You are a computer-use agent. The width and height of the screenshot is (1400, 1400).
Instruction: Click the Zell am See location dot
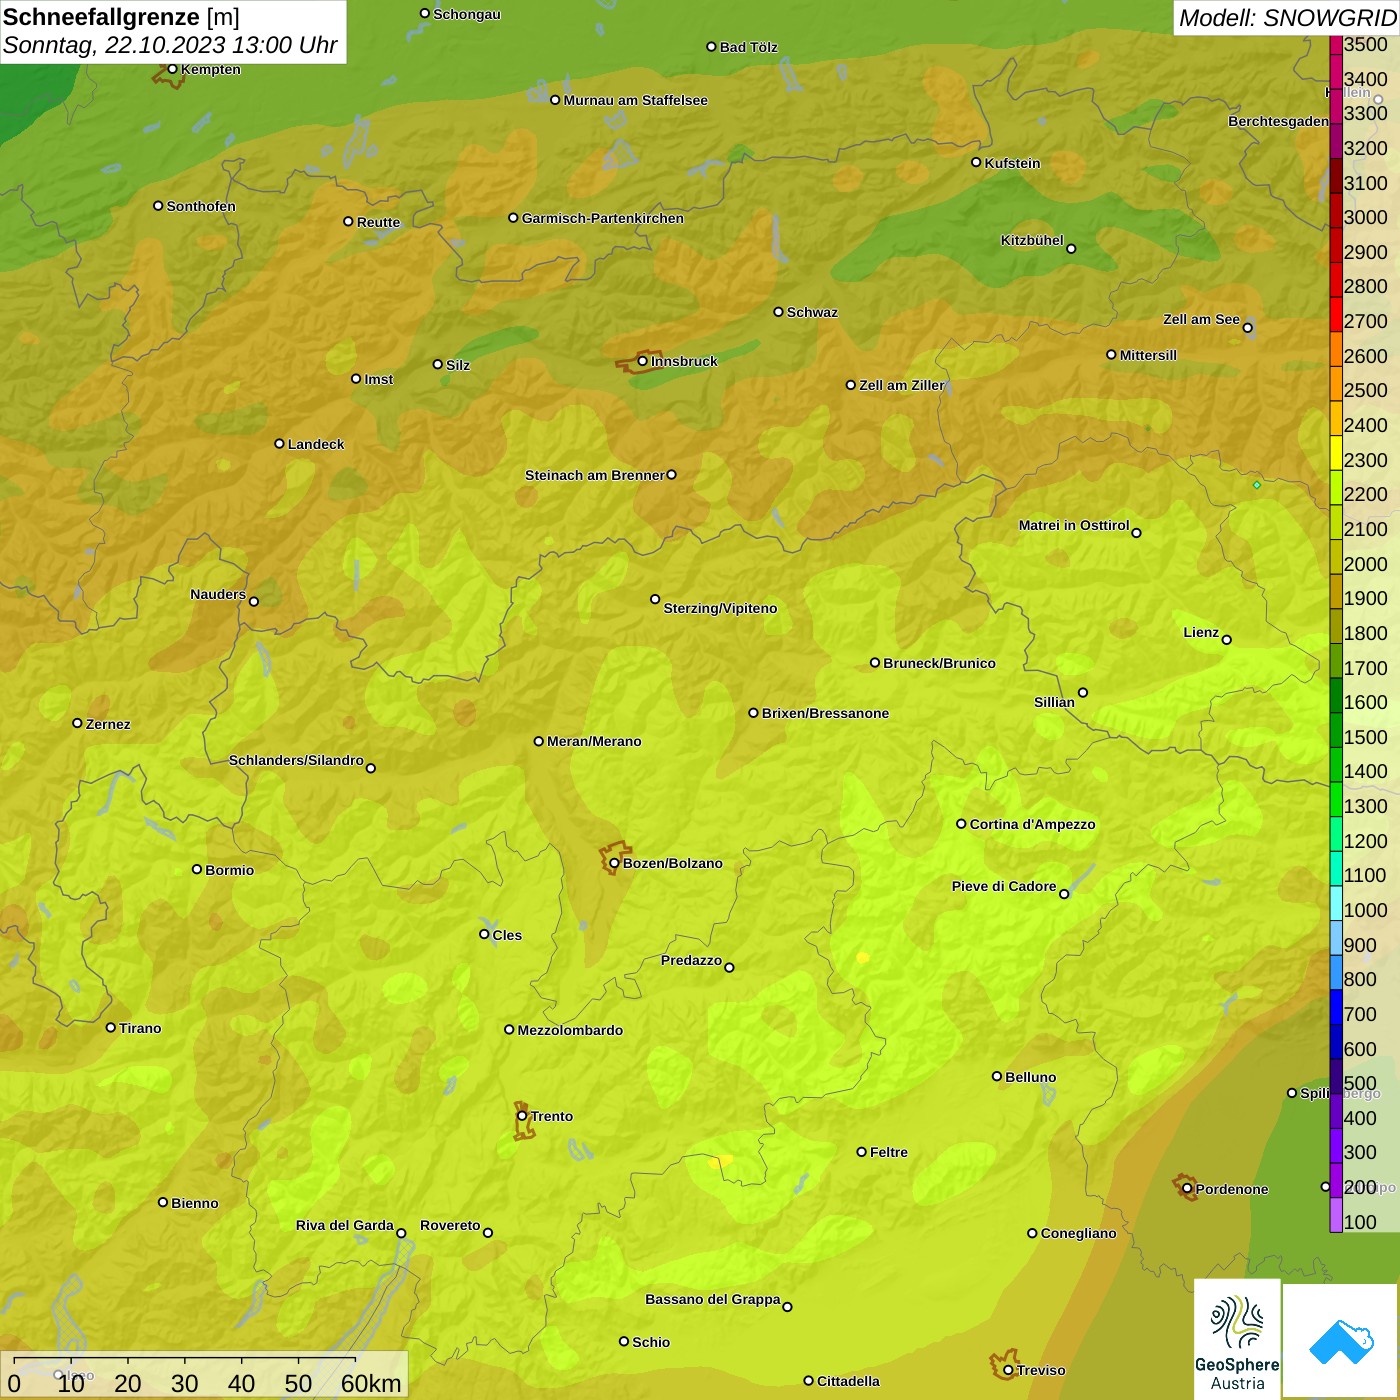1247,327
